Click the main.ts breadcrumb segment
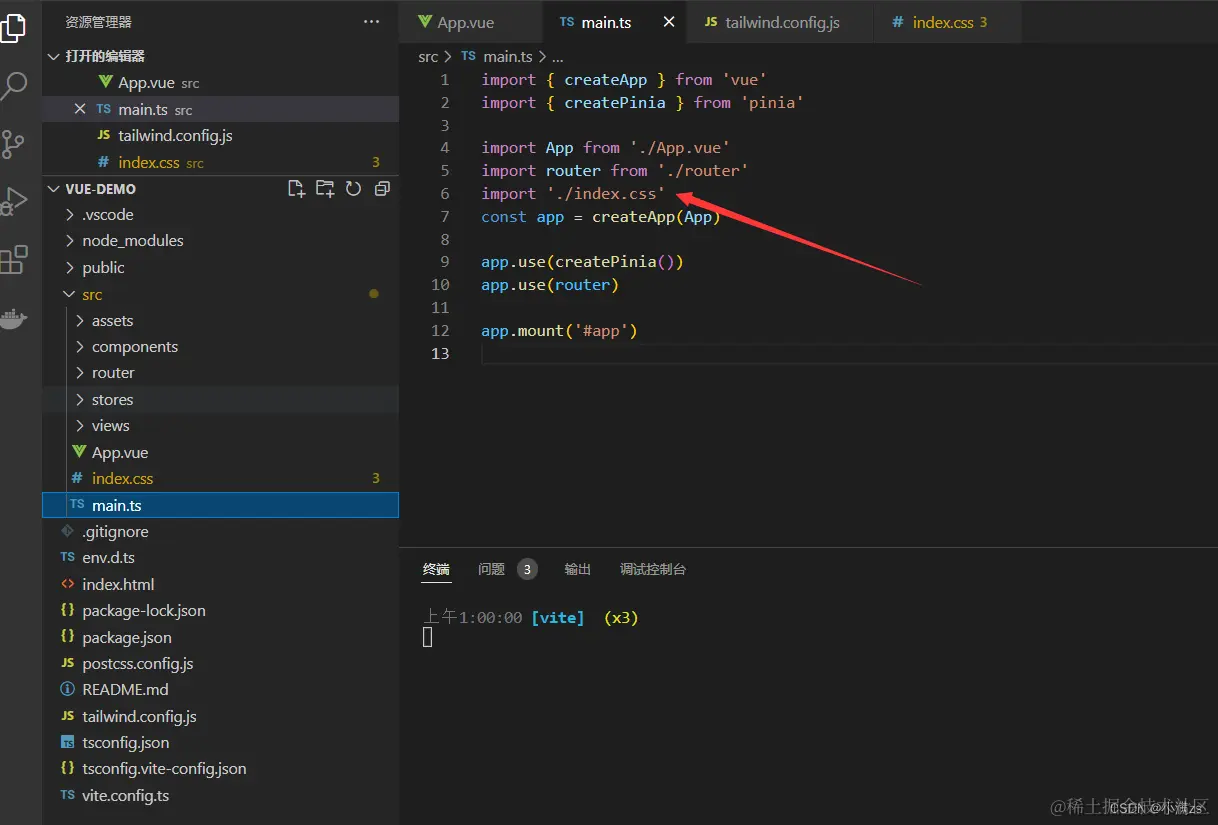Viewport: 1218px width, 825px height. 507,57
